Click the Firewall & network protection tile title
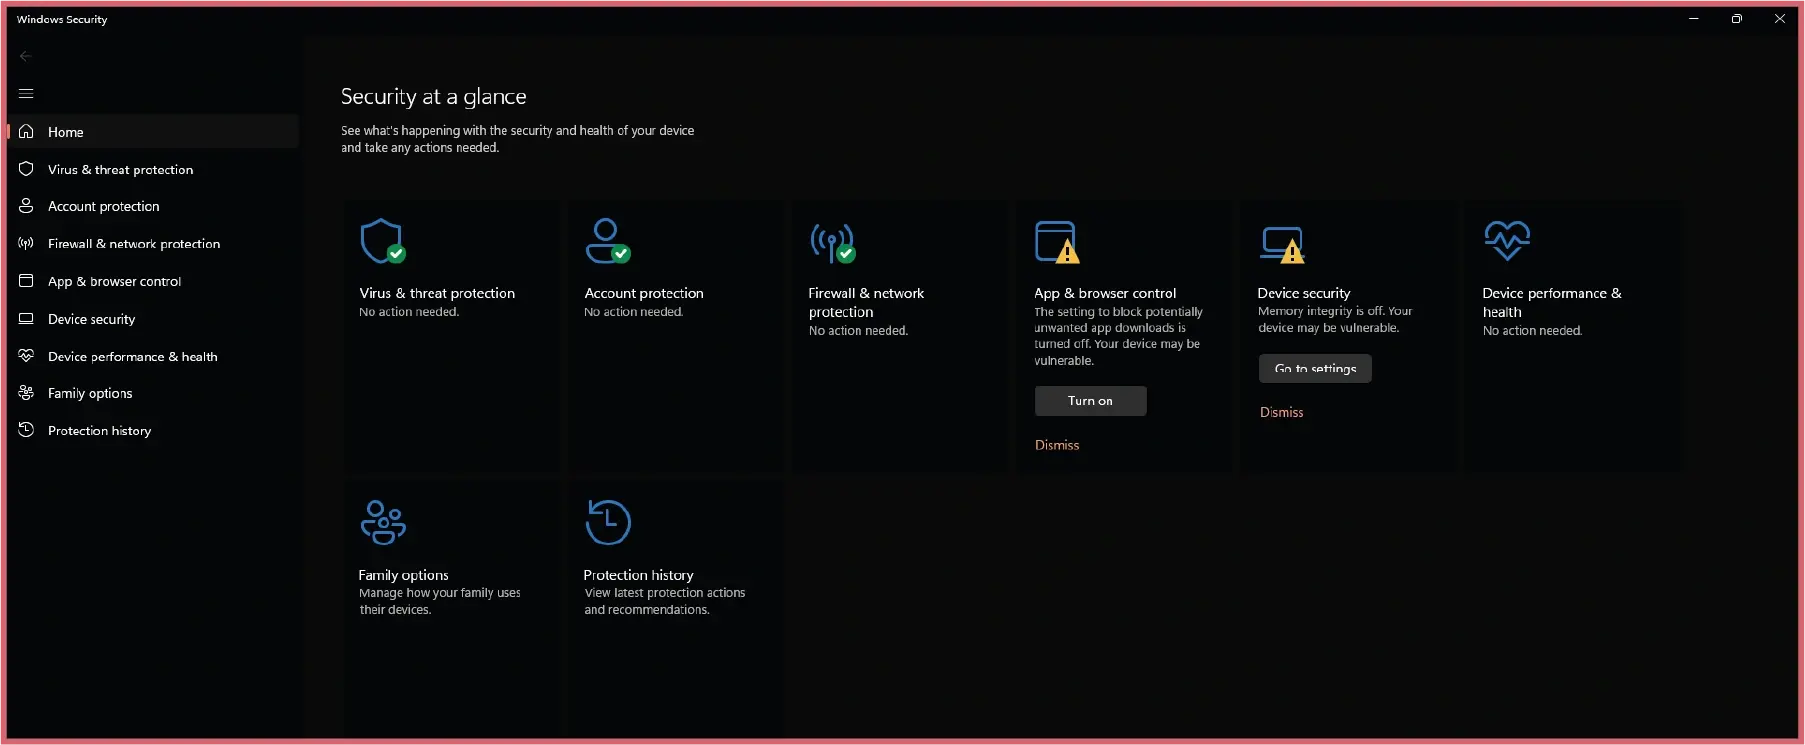 pos(866,302)
